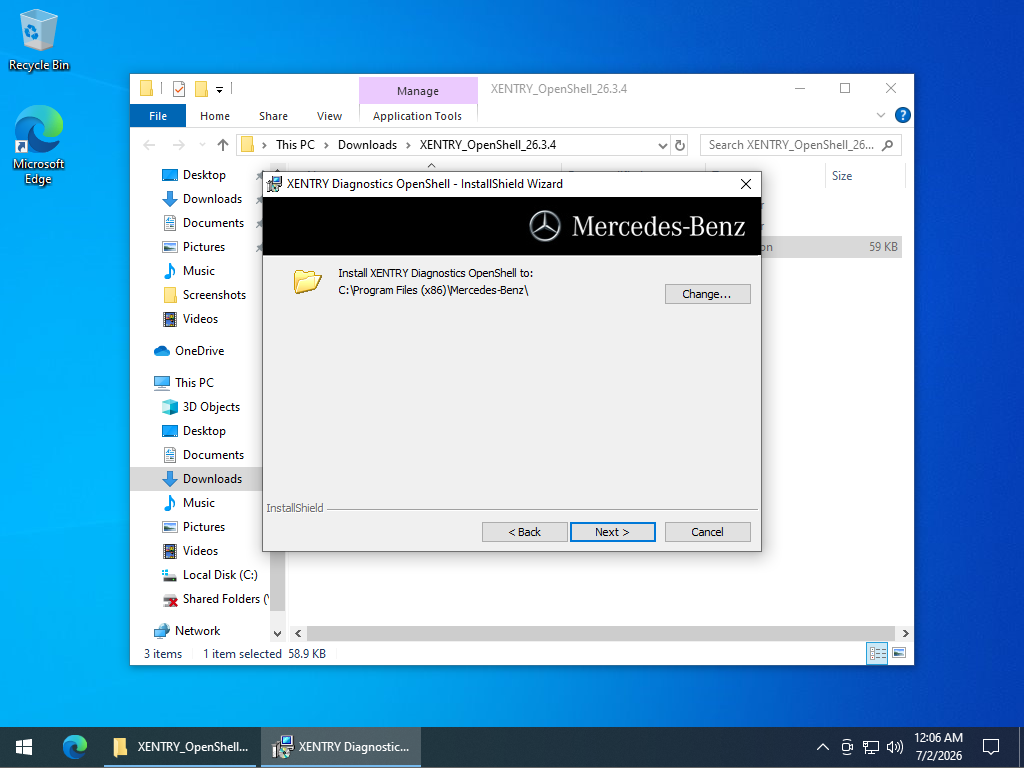Click the horizontal scrollbar in file list

(x=600, y=633)
